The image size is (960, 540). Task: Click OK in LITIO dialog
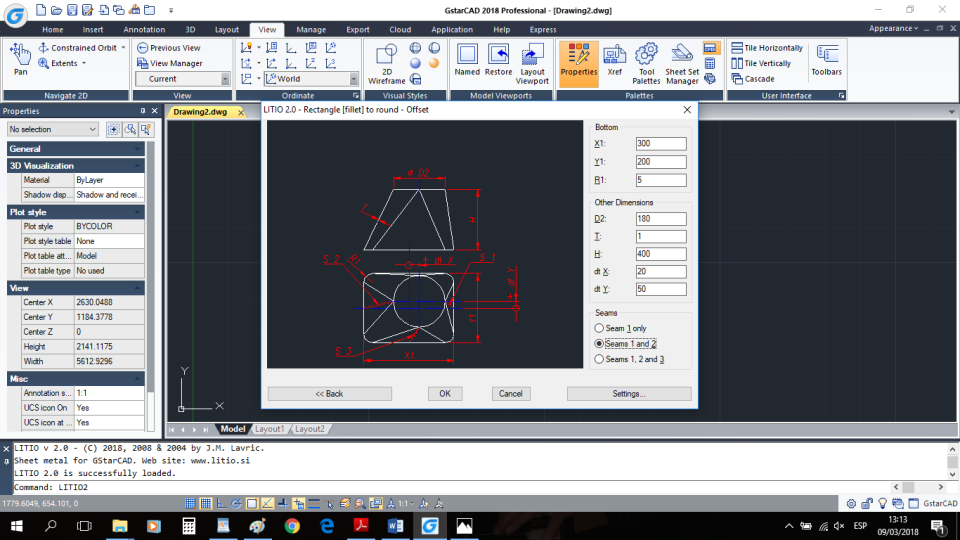444,394
